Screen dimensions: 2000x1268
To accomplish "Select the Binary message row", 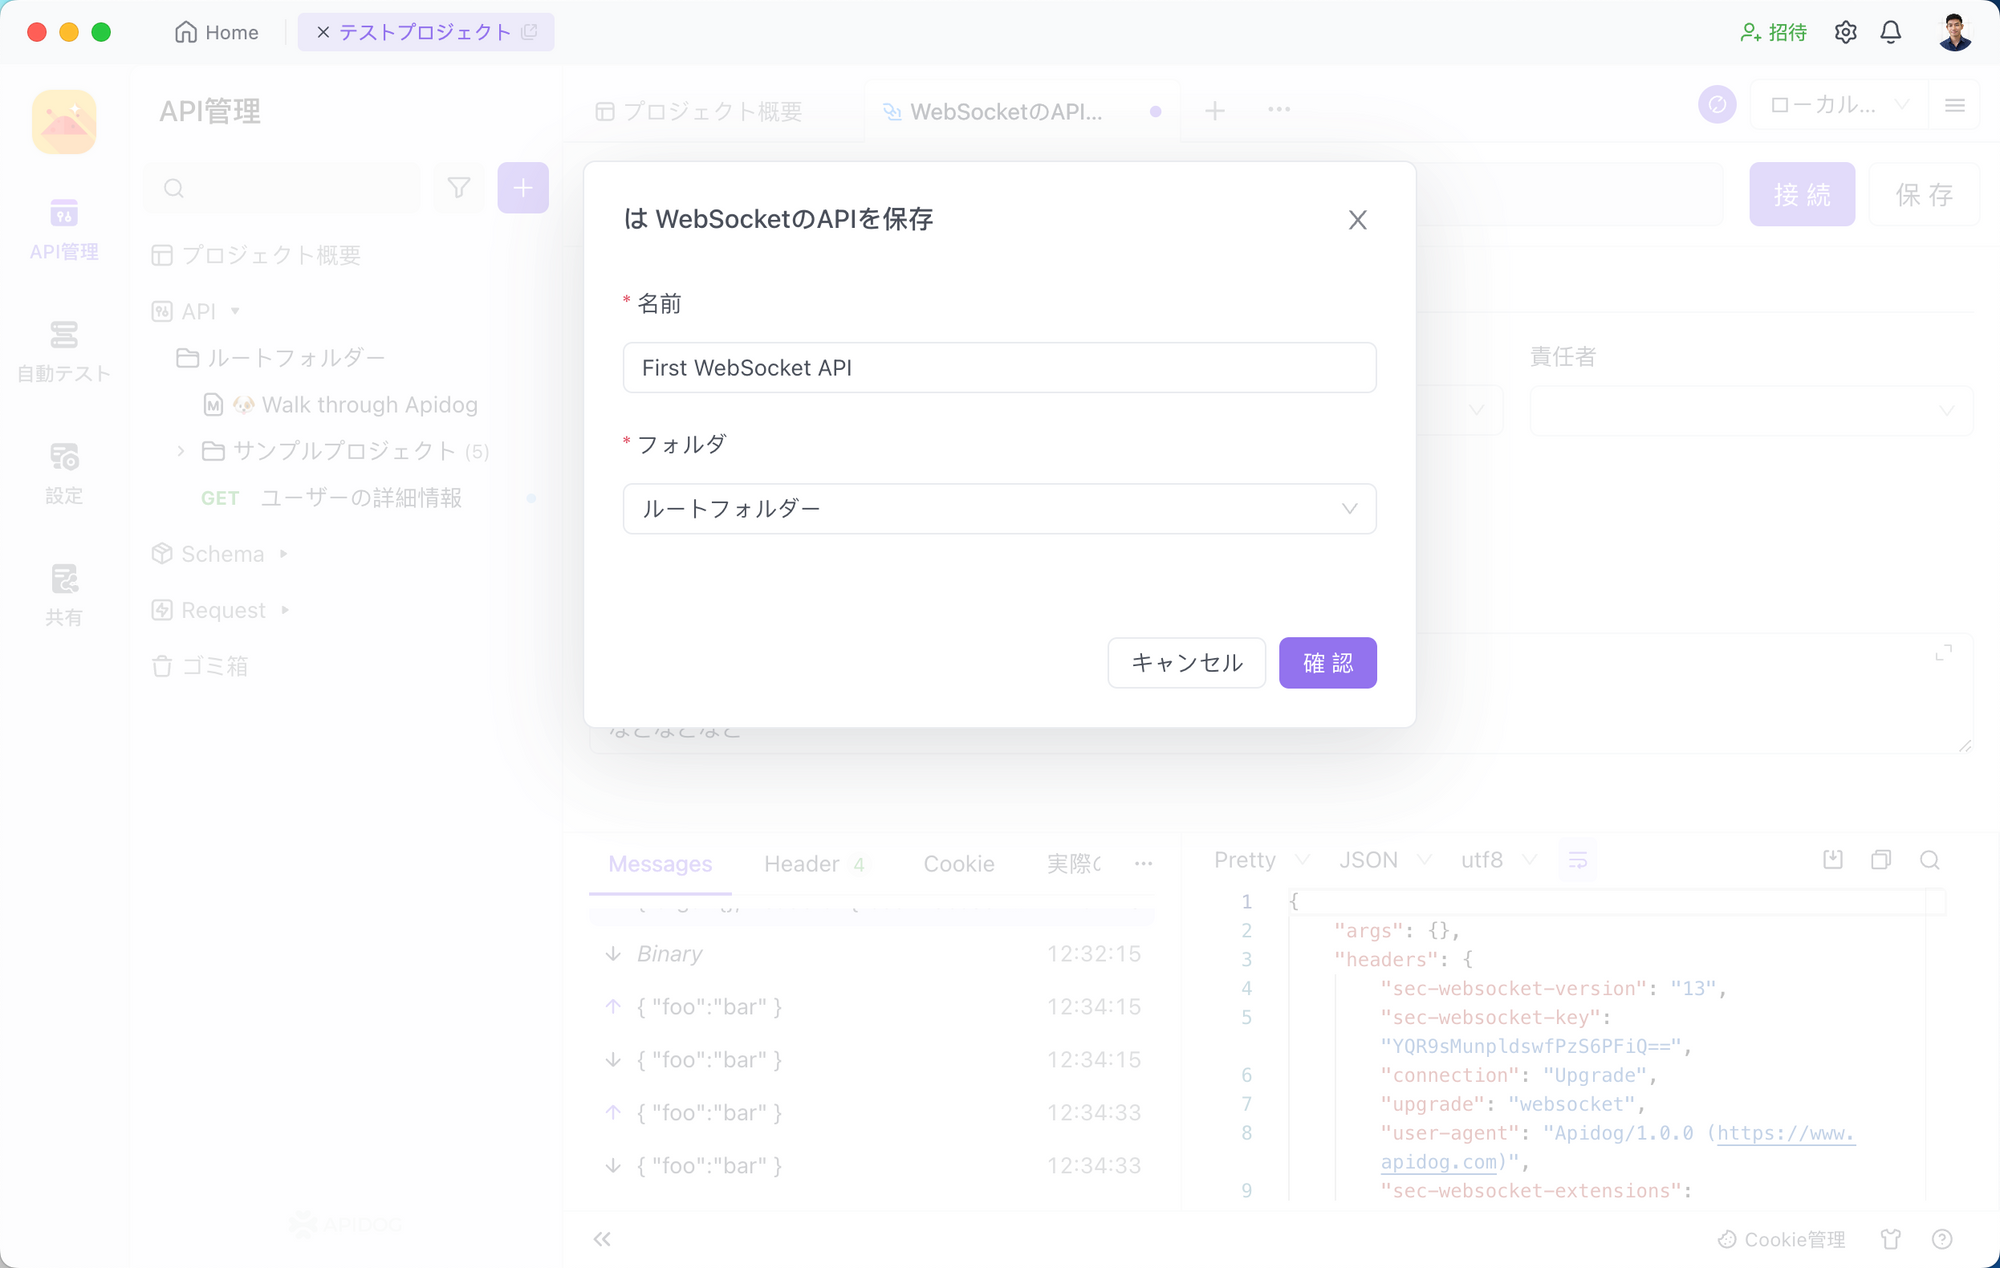I will point(872,954).
